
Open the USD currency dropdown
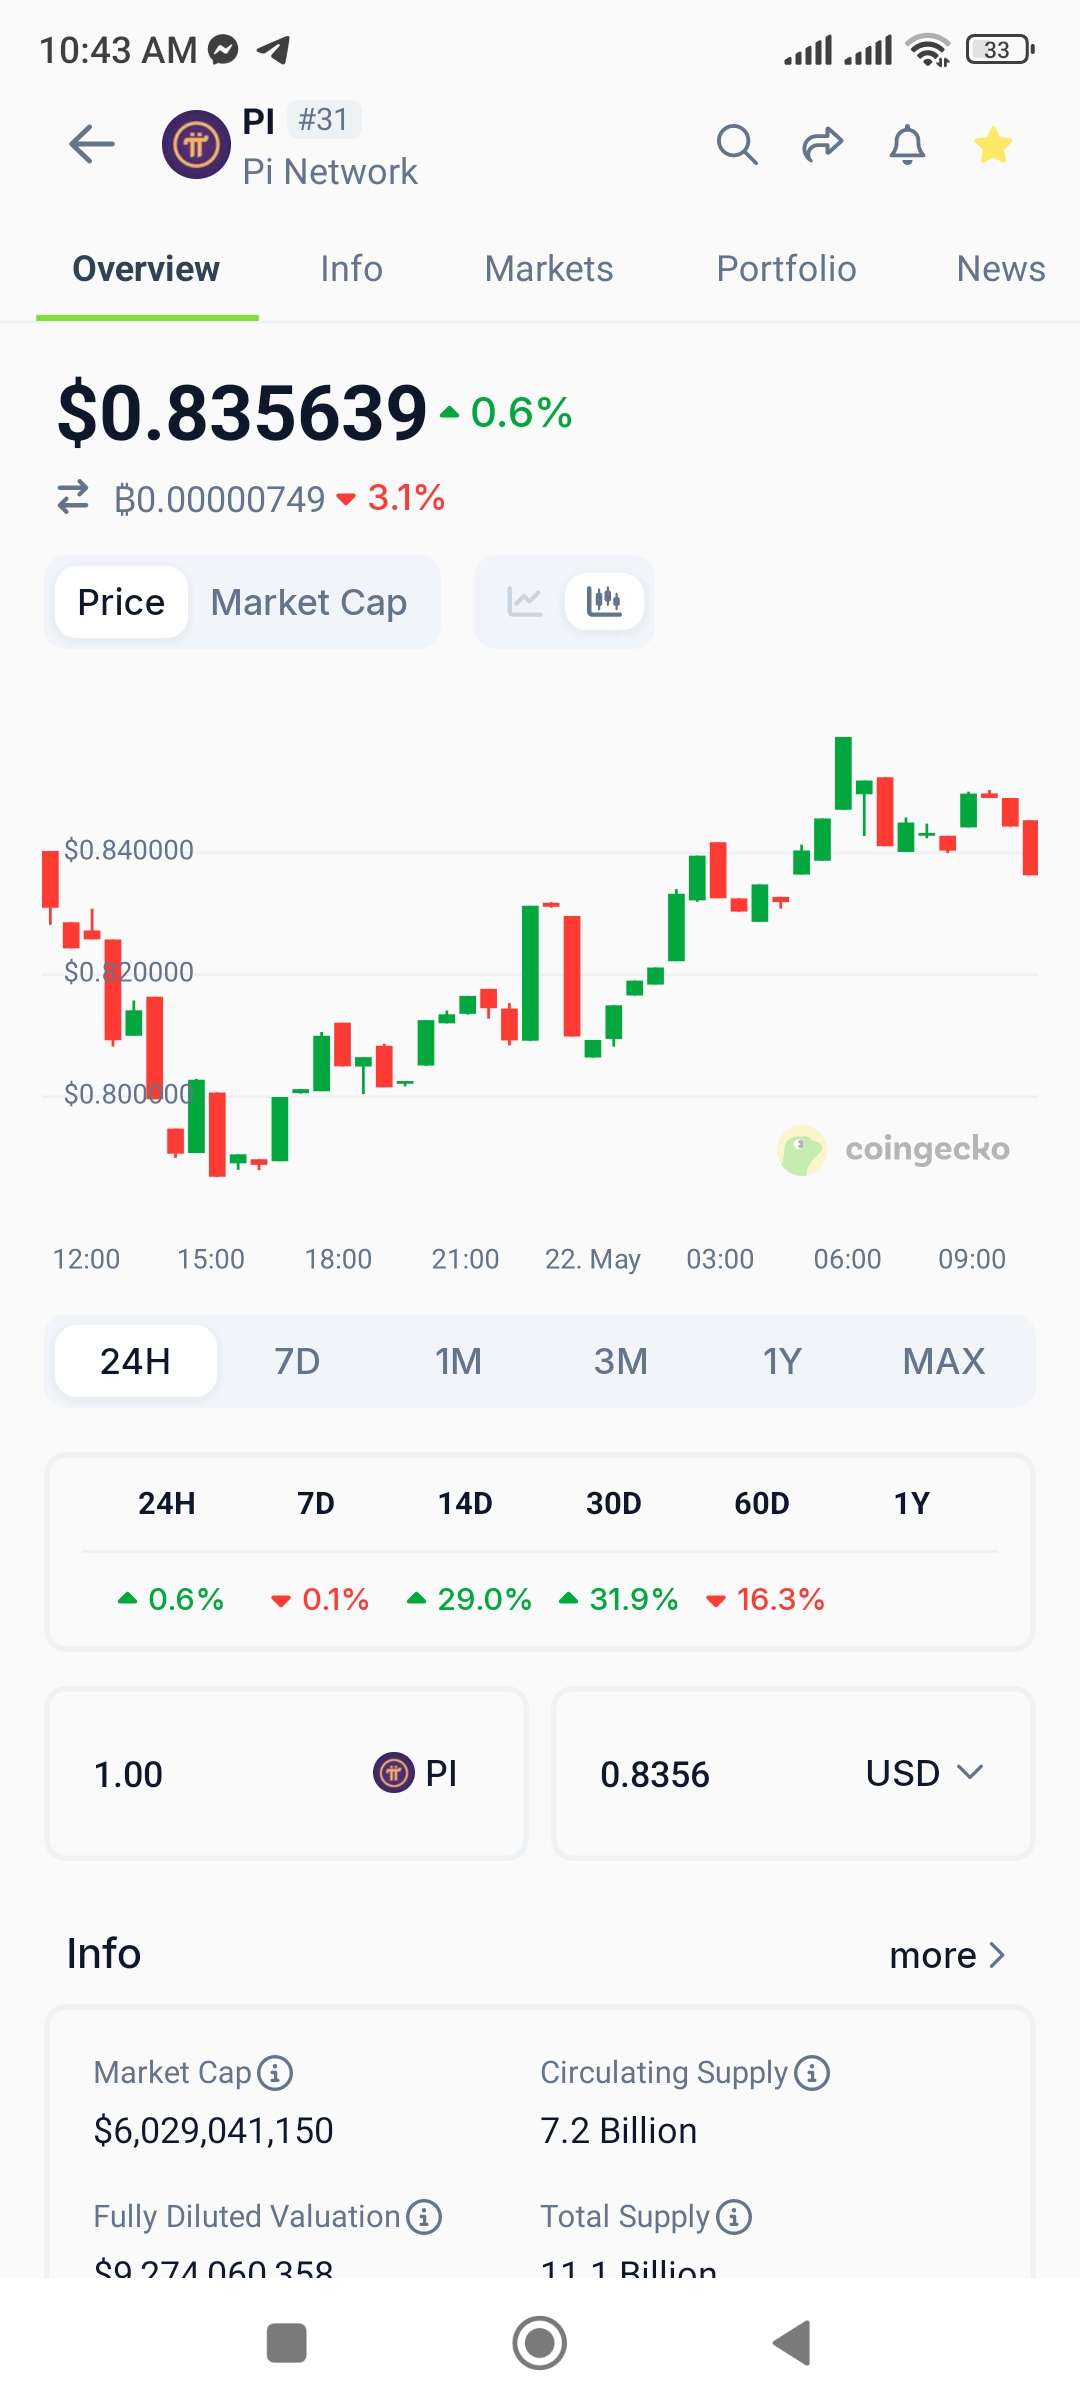pos(925,1773)
